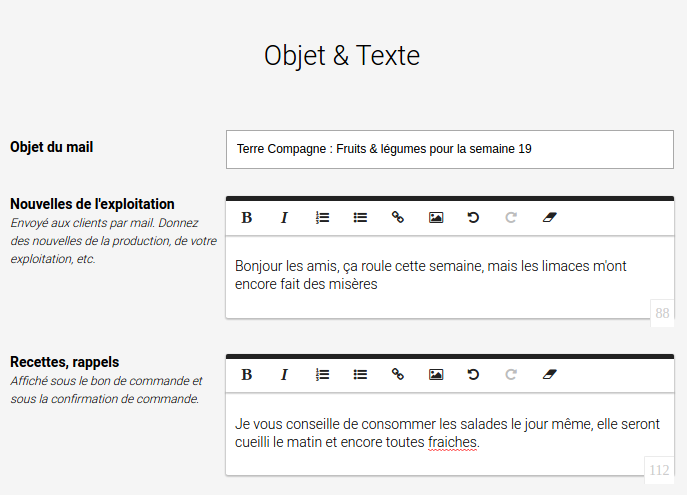Click the character counter showing 88
Image resolution: width=687 pixels, height=495 pixels.
[662, 313]
